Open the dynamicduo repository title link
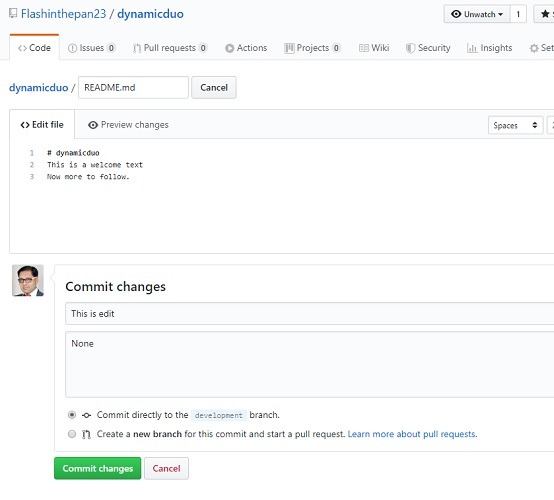This screenshot has width=554, height=500. (x=151, y=14)
